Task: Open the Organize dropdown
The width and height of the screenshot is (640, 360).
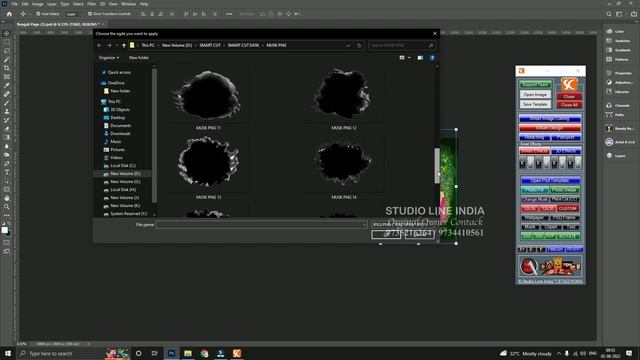Action: pyautogui.click(x=109, y=58)
